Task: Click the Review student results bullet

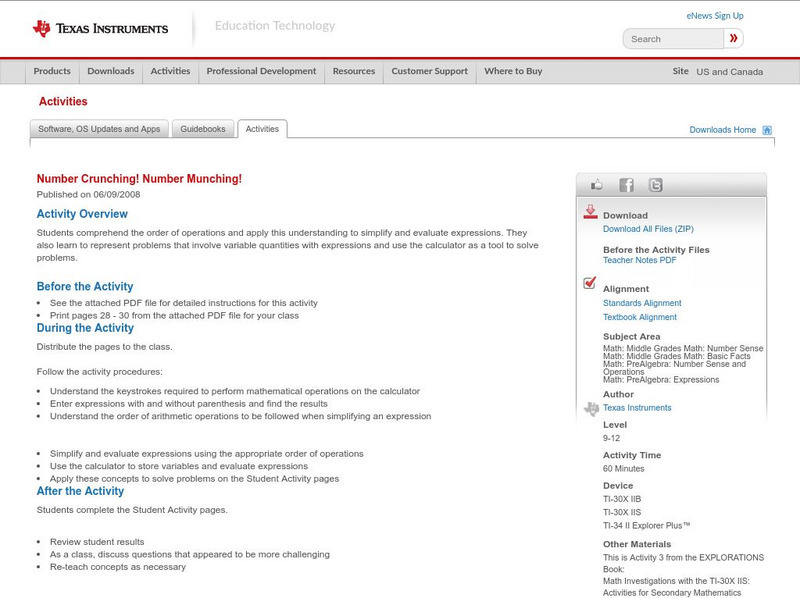Action: pyautogui.click(x=97, y=542)
